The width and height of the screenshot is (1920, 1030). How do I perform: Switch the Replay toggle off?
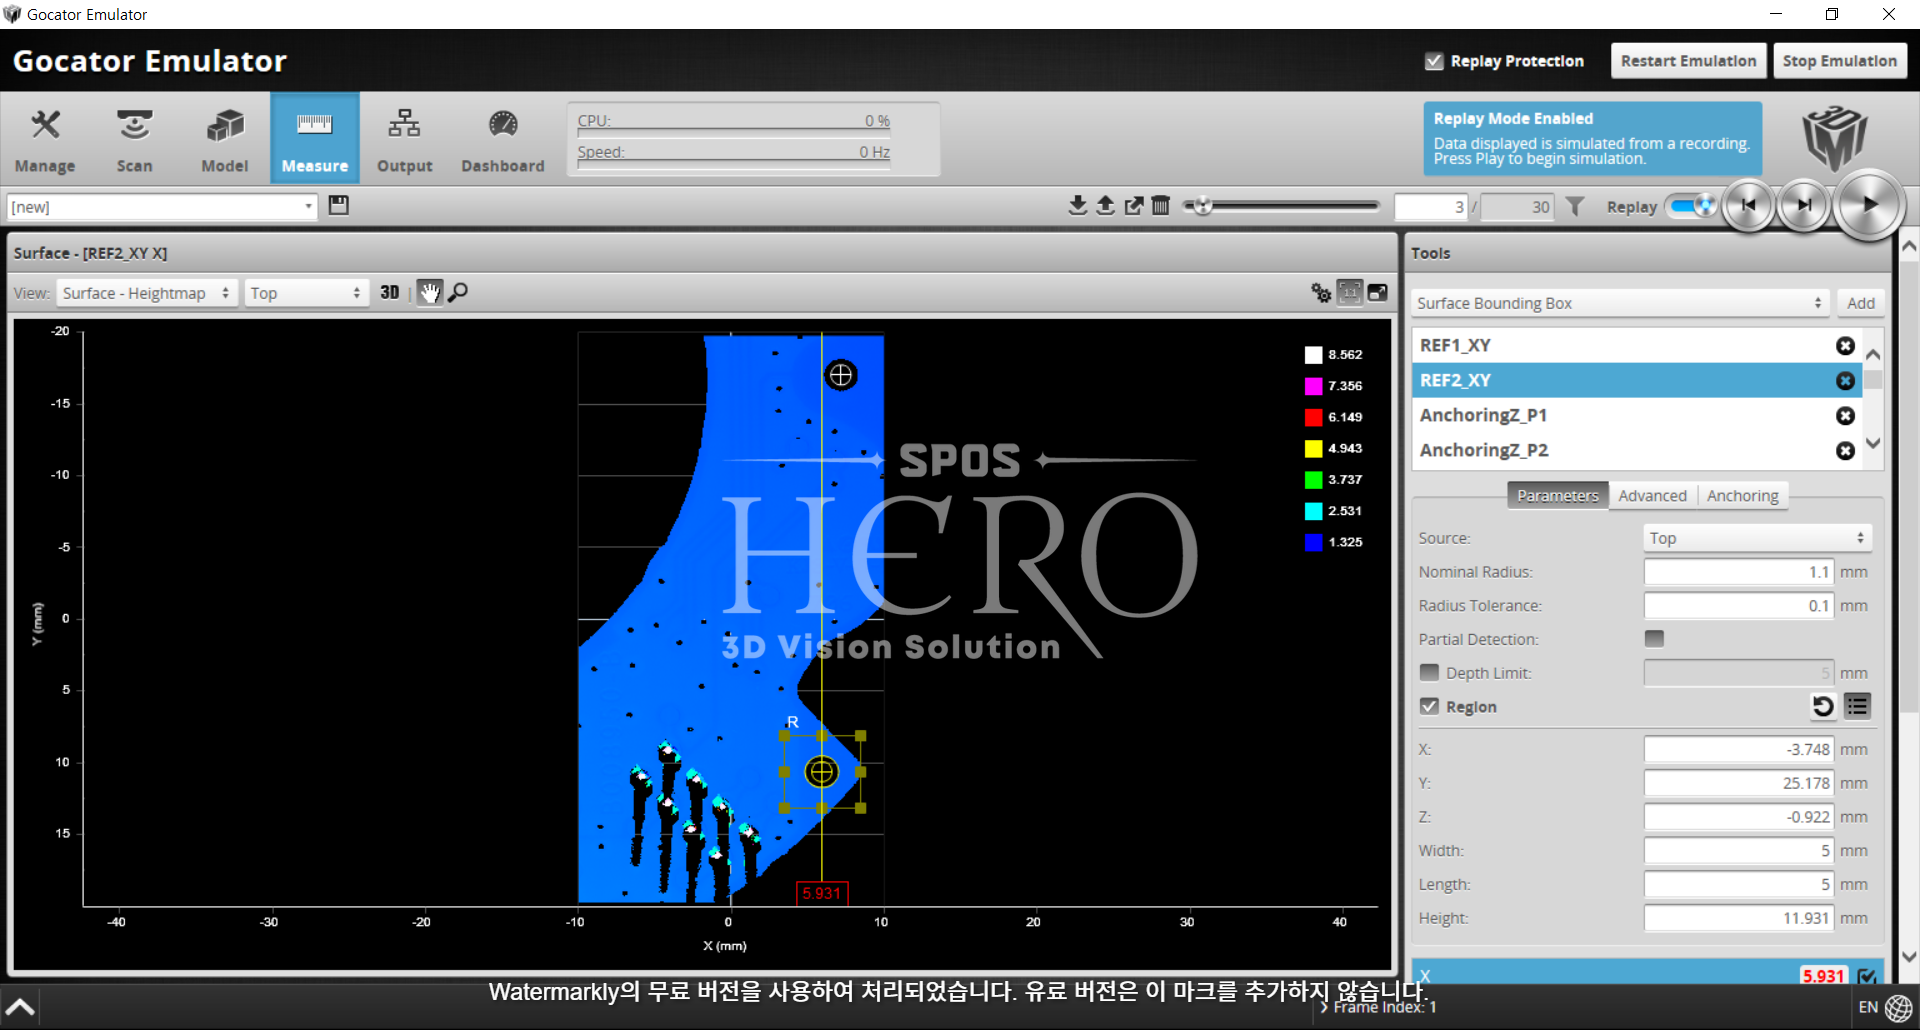tap(1691, 206)
